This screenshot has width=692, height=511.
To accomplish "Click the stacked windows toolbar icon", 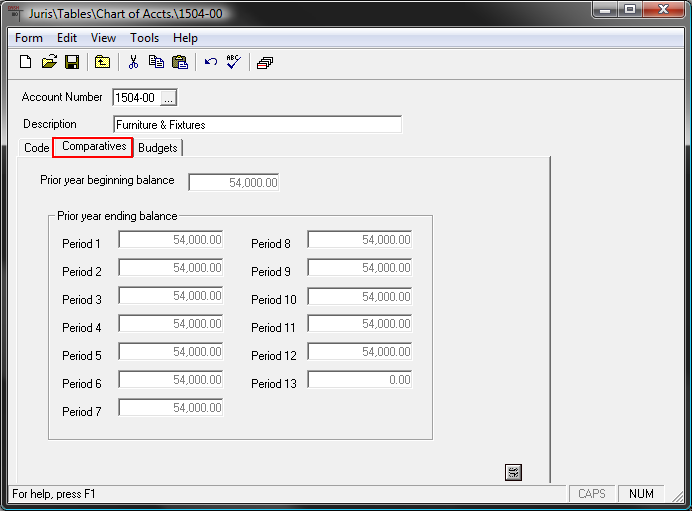I will (x=265, y=62).
